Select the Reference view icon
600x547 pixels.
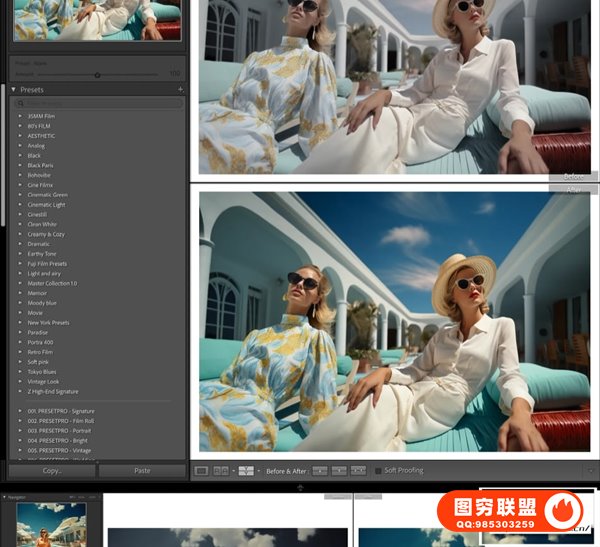(221, 470)
